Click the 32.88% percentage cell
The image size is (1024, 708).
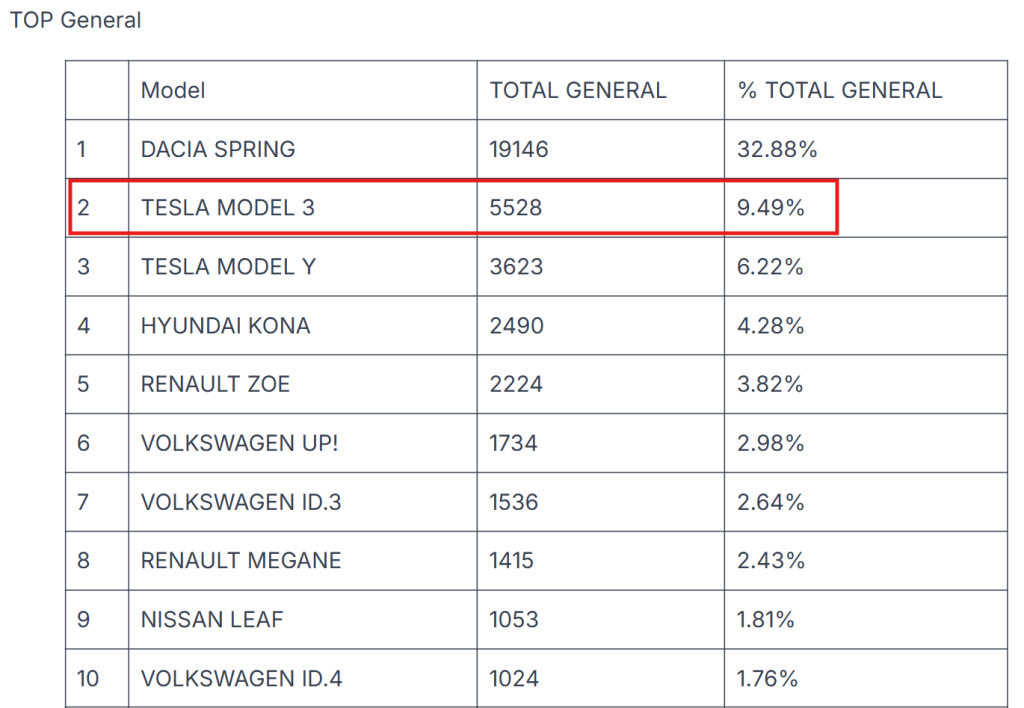[777, 149]
